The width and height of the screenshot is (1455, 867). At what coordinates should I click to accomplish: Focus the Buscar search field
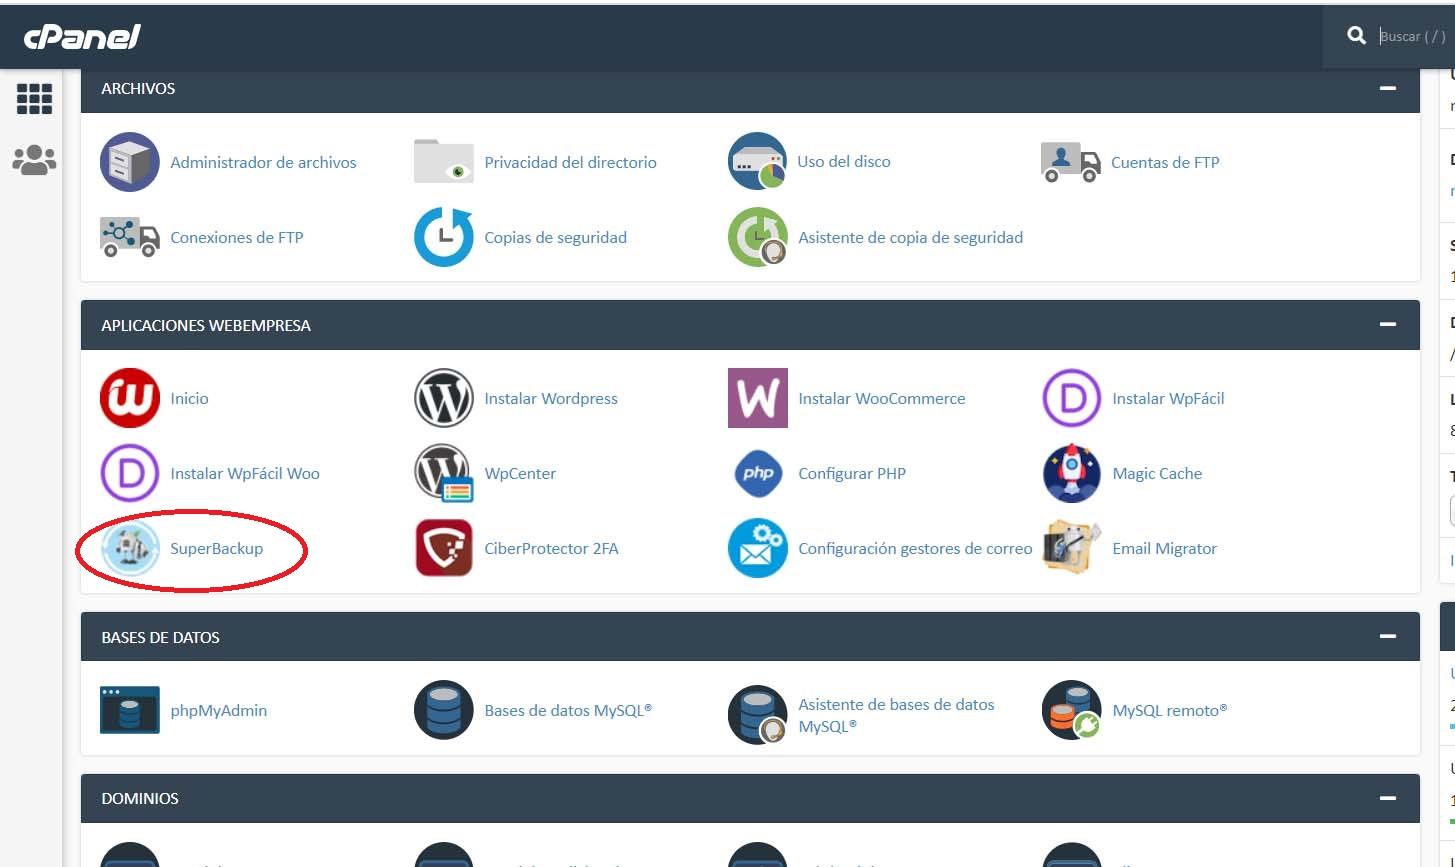click(x=1414, y=36)
